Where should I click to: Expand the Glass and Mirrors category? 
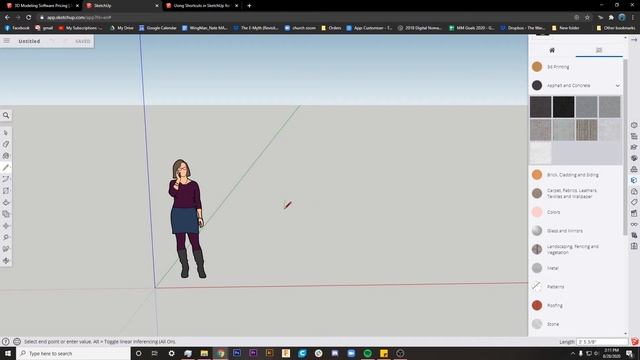click(x=576, y=231)
